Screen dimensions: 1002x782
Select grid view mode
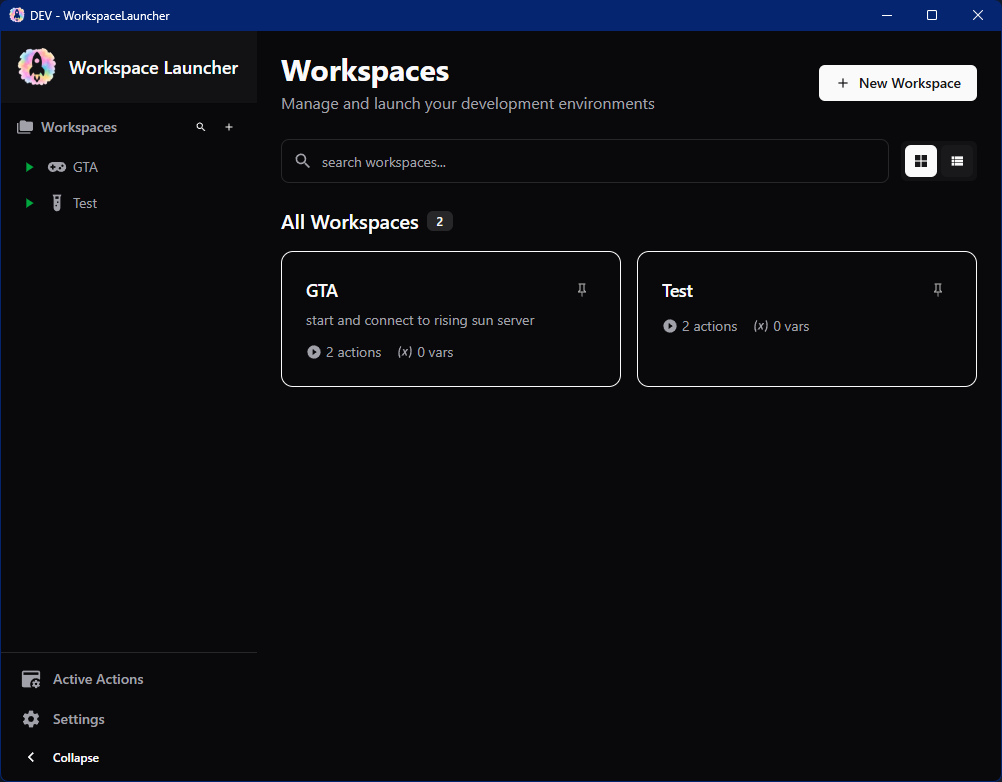coord(920,161)
